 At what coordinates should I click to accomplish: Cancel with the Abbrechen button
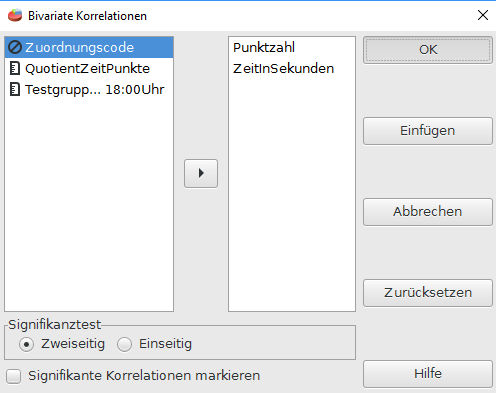coord(428,212)
